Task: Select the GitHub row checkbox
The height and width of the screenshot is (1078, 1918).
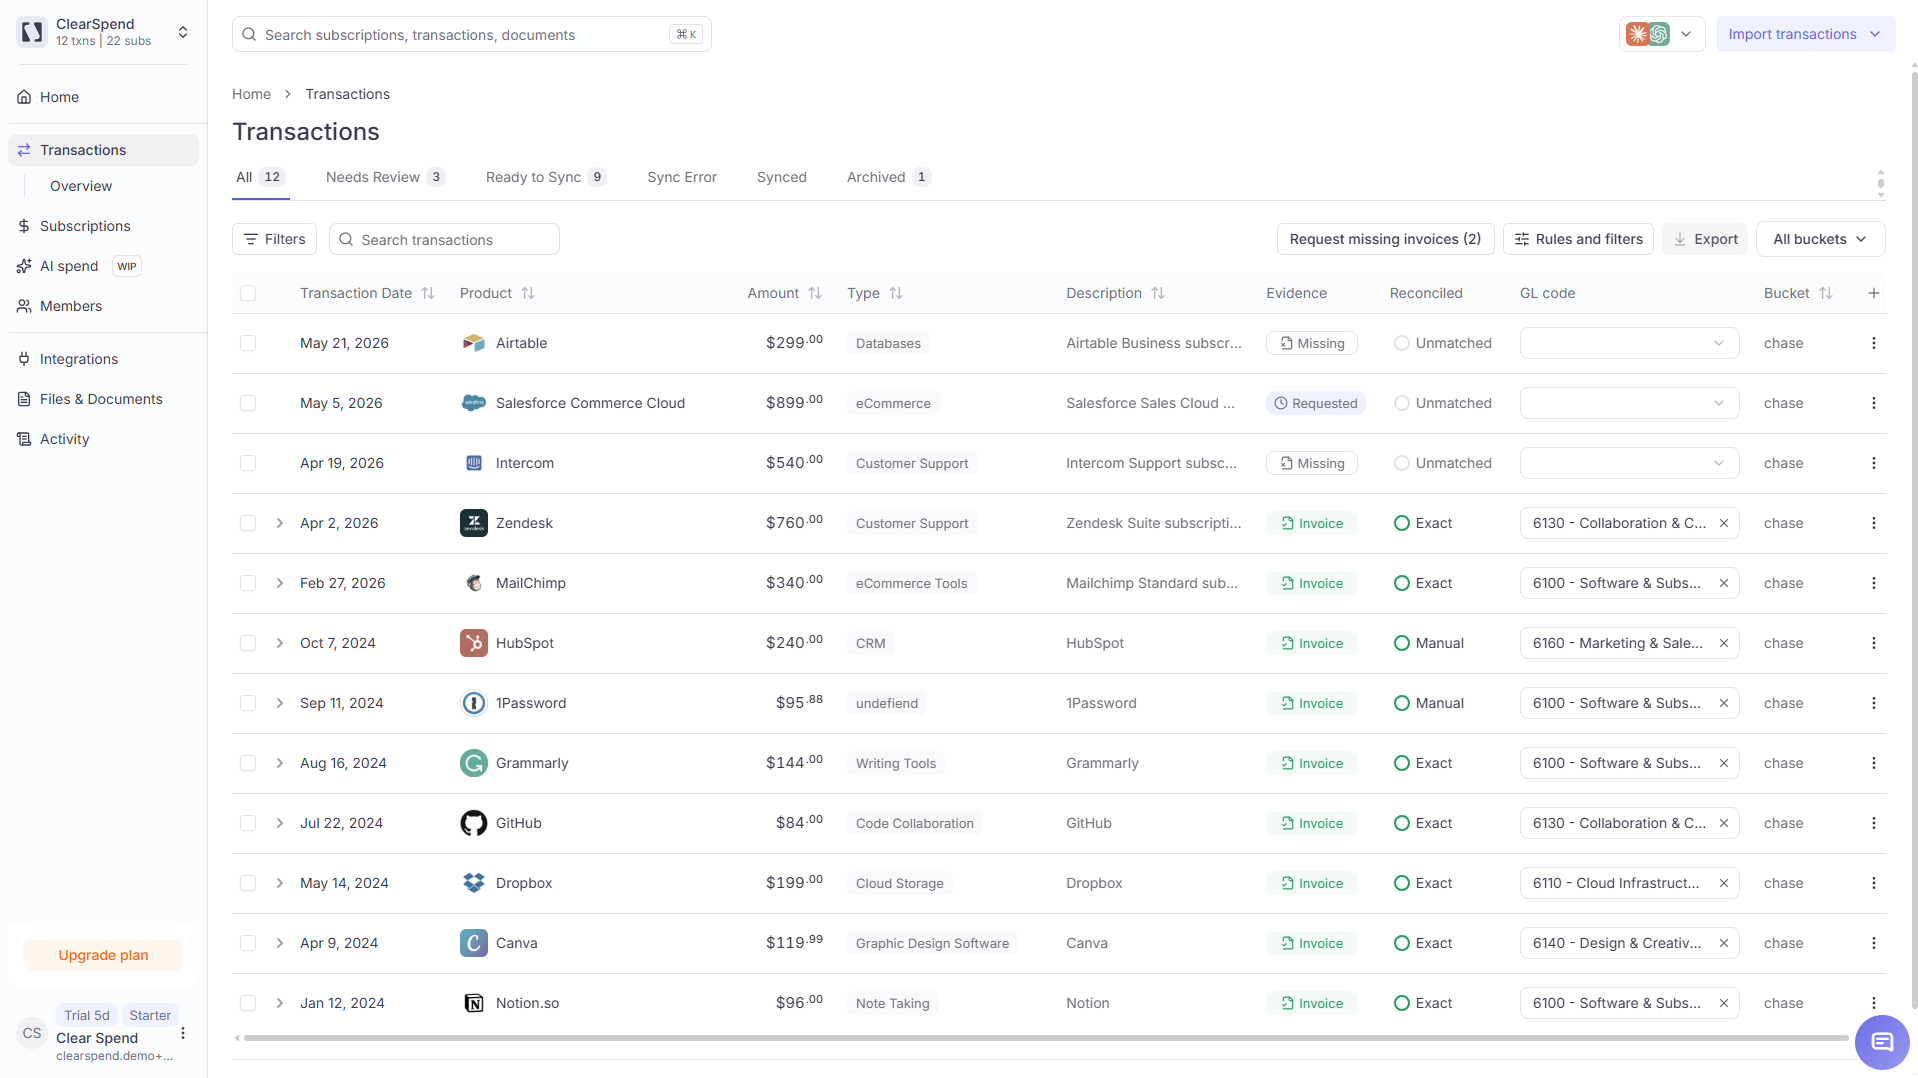Action: pos(248,823)
